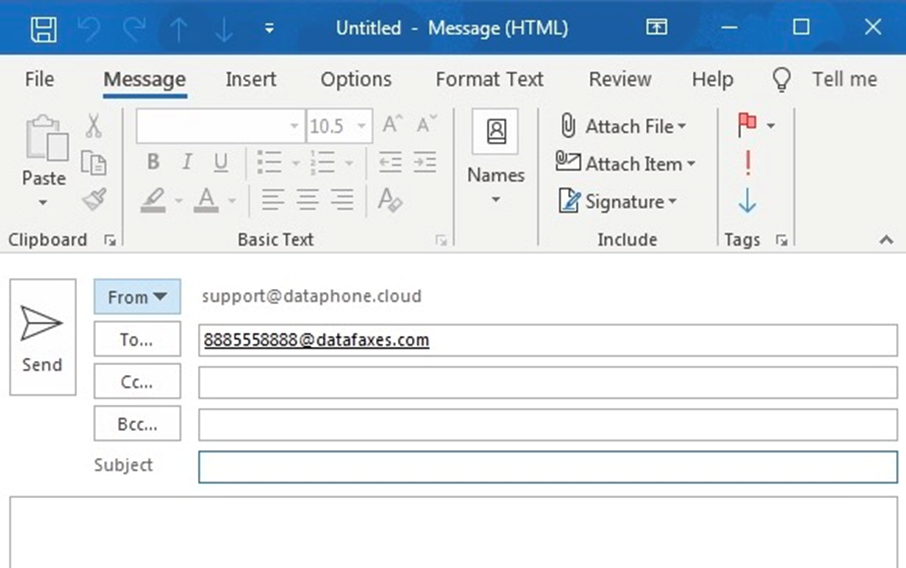Toggle Italic text formatting
The image size is (906, 568).
(186, 162)
